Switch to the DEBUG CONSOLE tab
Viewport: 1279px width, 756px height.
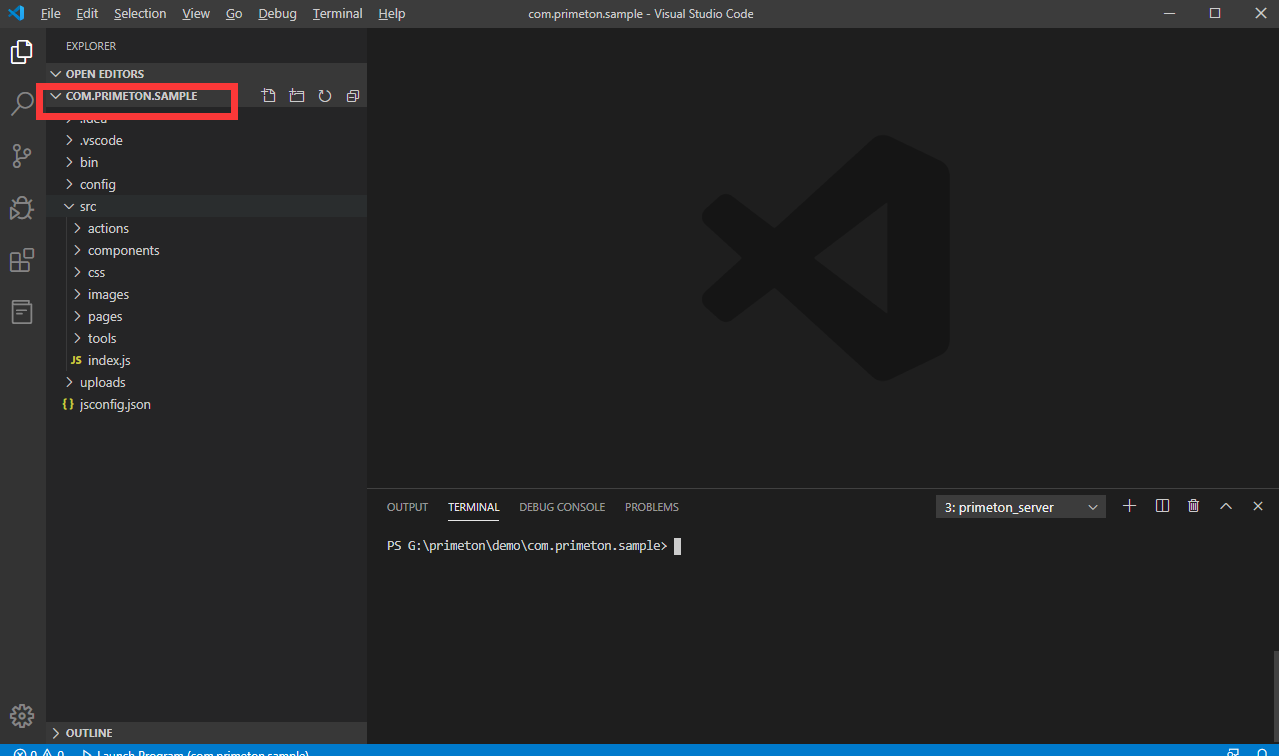[x=562, y=507]
